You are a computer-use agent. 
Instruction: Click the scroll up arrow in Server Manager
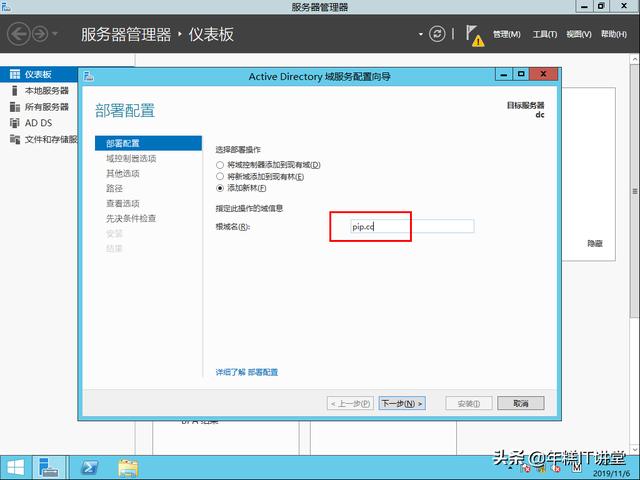pos(635,60)
